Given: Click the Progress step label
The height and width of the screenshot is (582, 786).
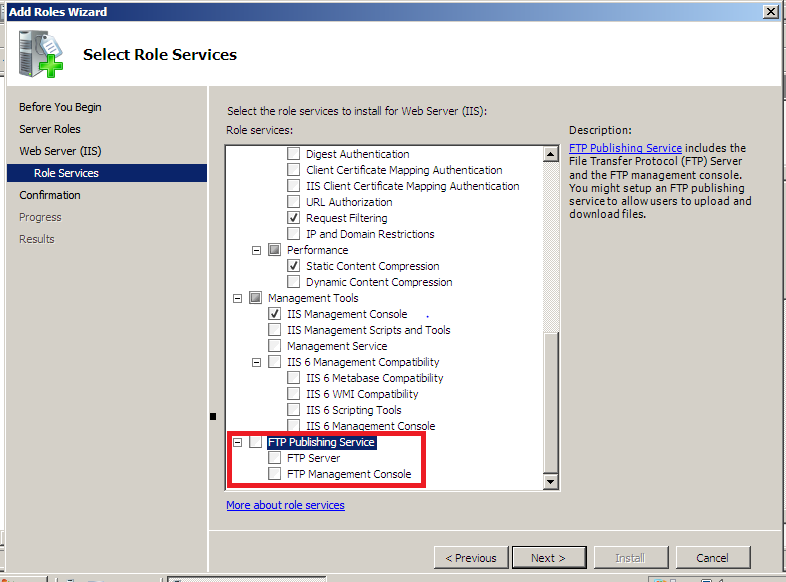Looking at the screenshot, I should [x=40, y=218].
